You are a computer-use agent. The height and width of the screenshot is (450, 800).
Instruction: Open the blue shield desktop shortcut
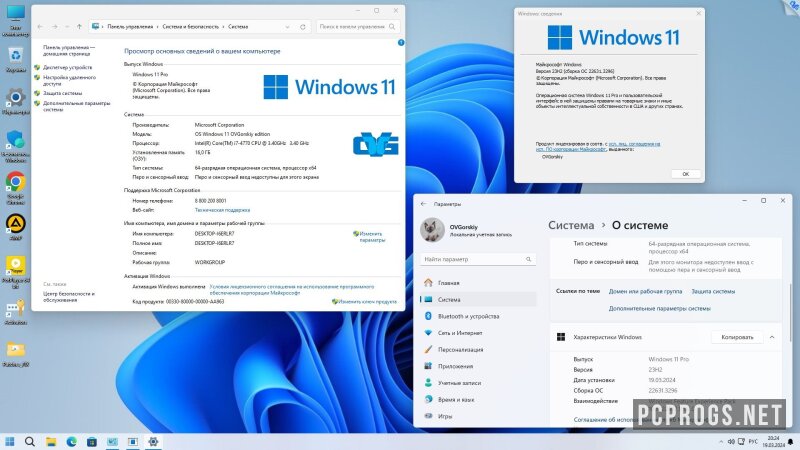[x=15, y=146]
